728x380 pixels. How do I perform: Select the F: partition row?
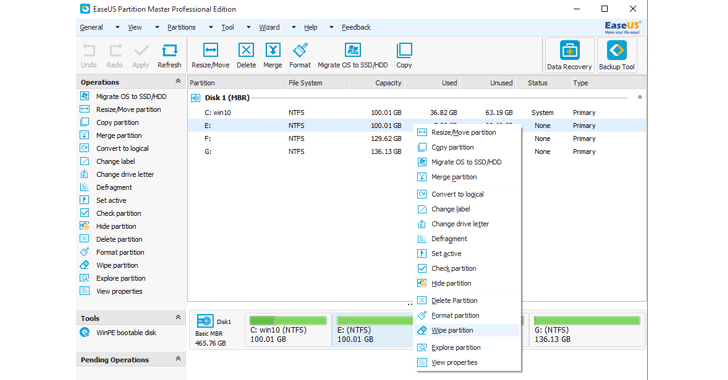[x=416, y=138]
